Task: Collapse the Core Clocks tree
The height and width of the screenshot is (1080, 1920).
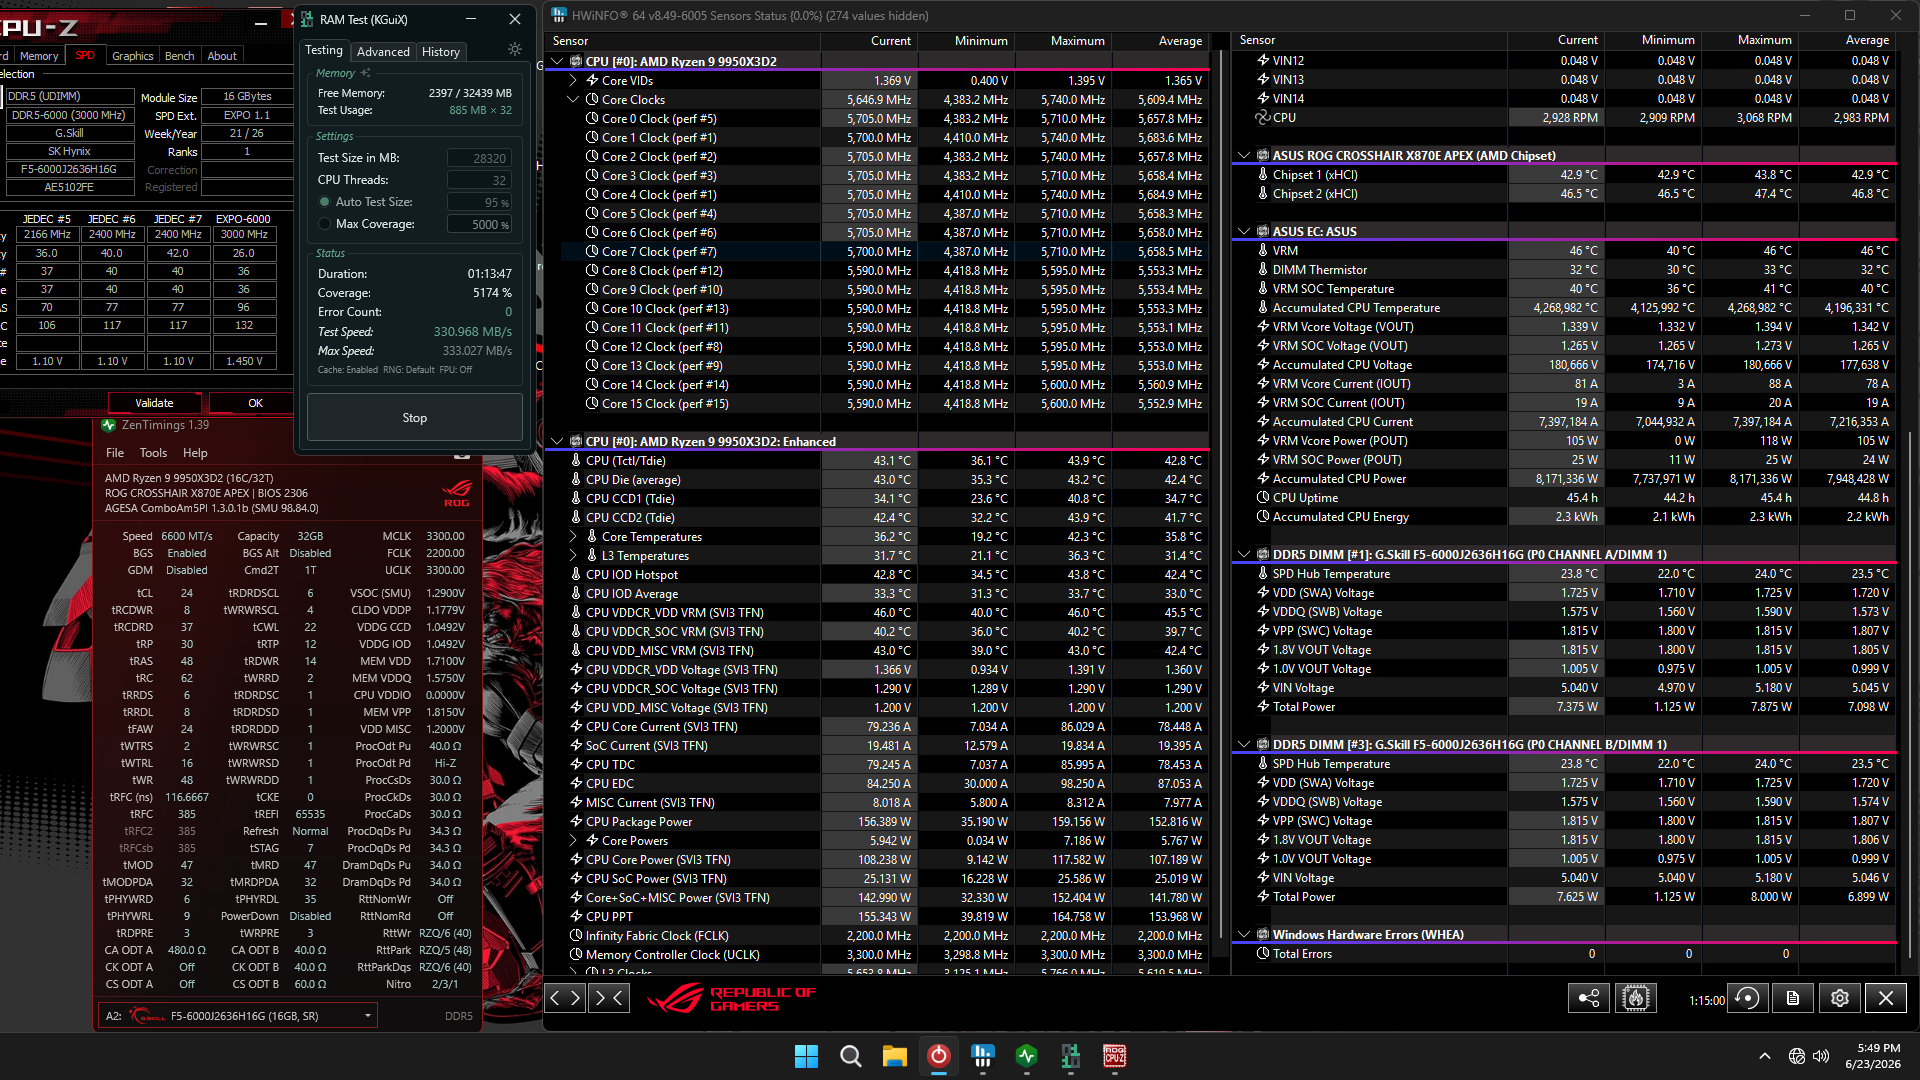Action: (x=573, y=100)
